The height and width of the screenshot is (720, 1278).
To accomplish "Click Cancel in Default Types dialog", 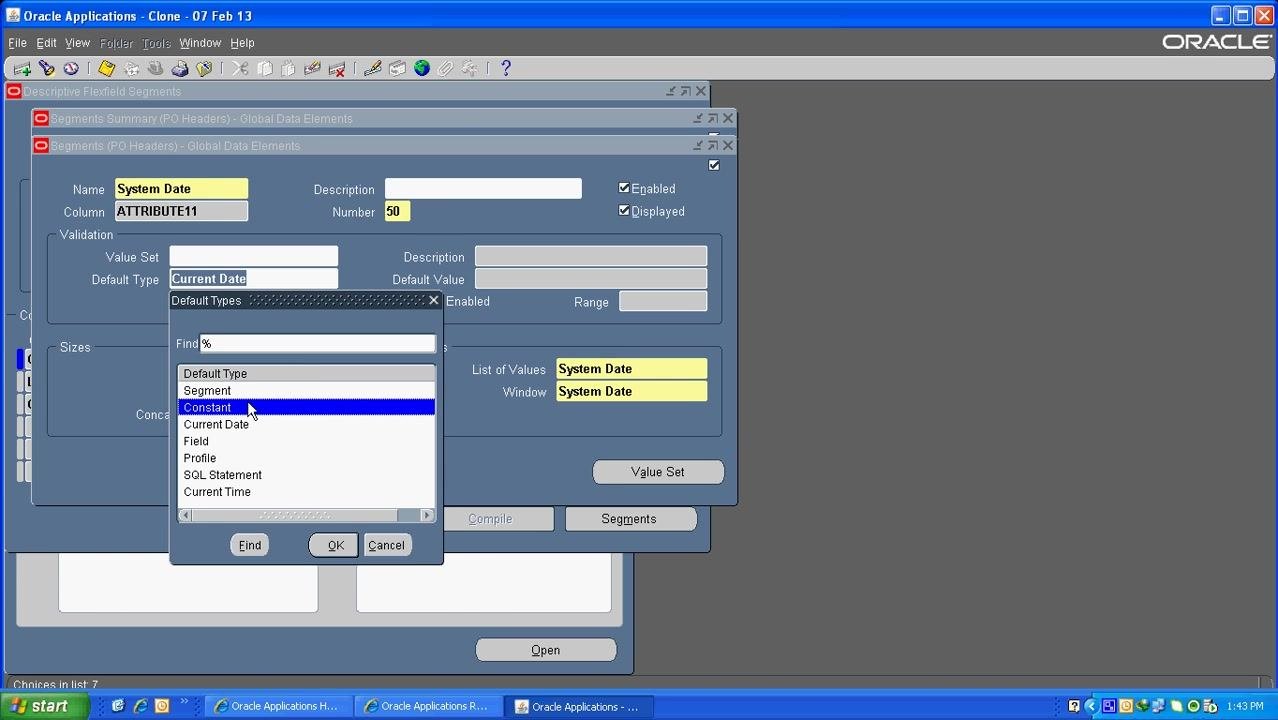I will [x=386, y=545].
